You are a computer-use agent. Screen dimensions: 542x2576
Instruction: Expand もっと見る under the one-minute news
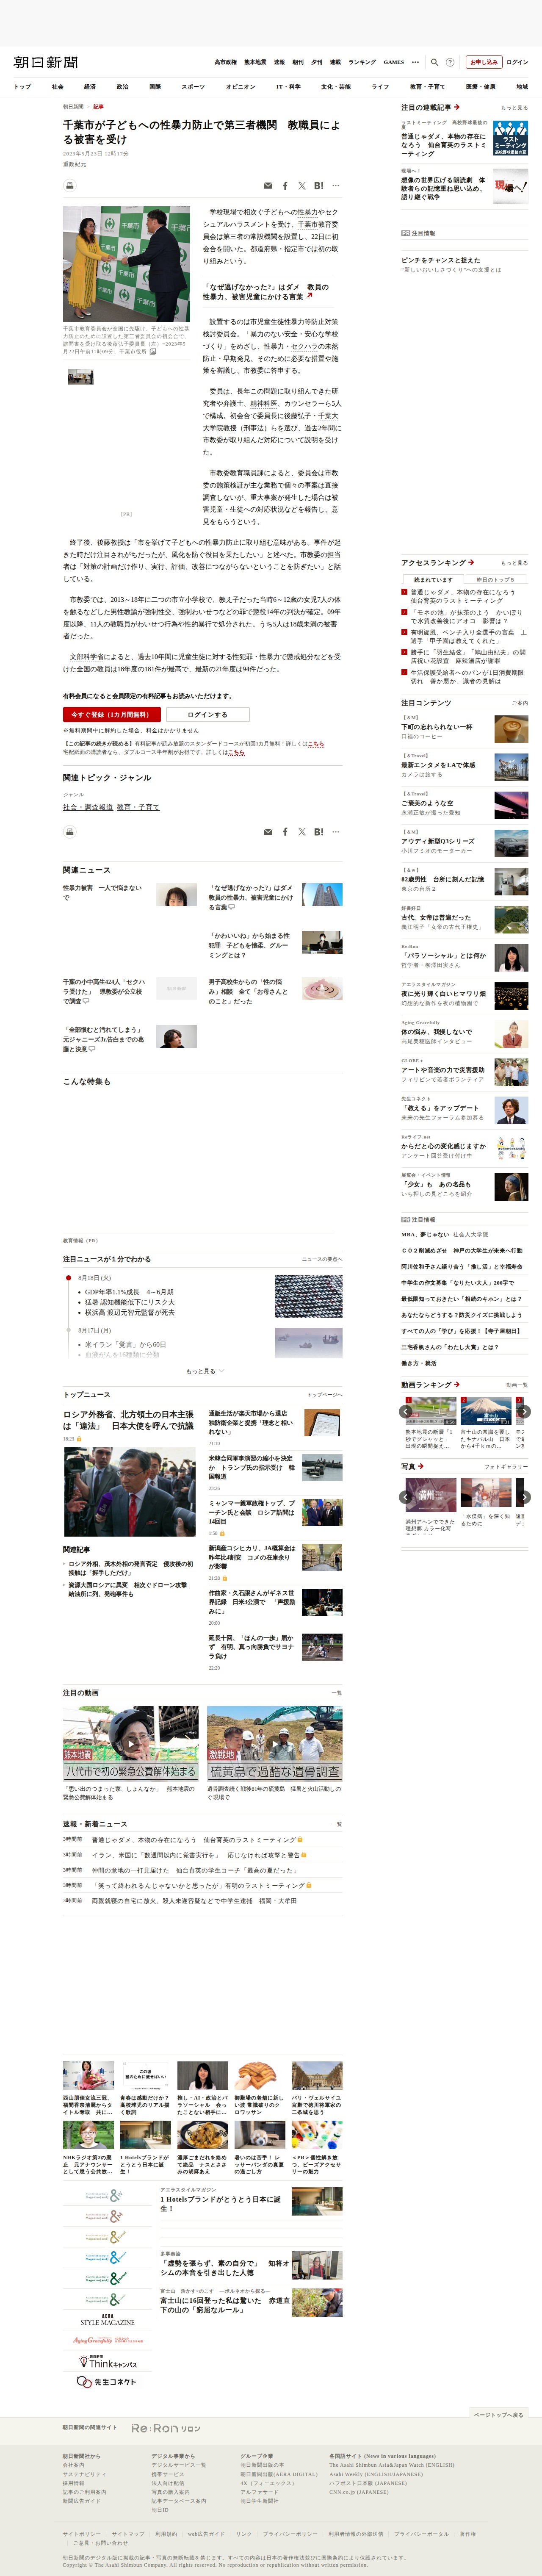pos(205,1371)
